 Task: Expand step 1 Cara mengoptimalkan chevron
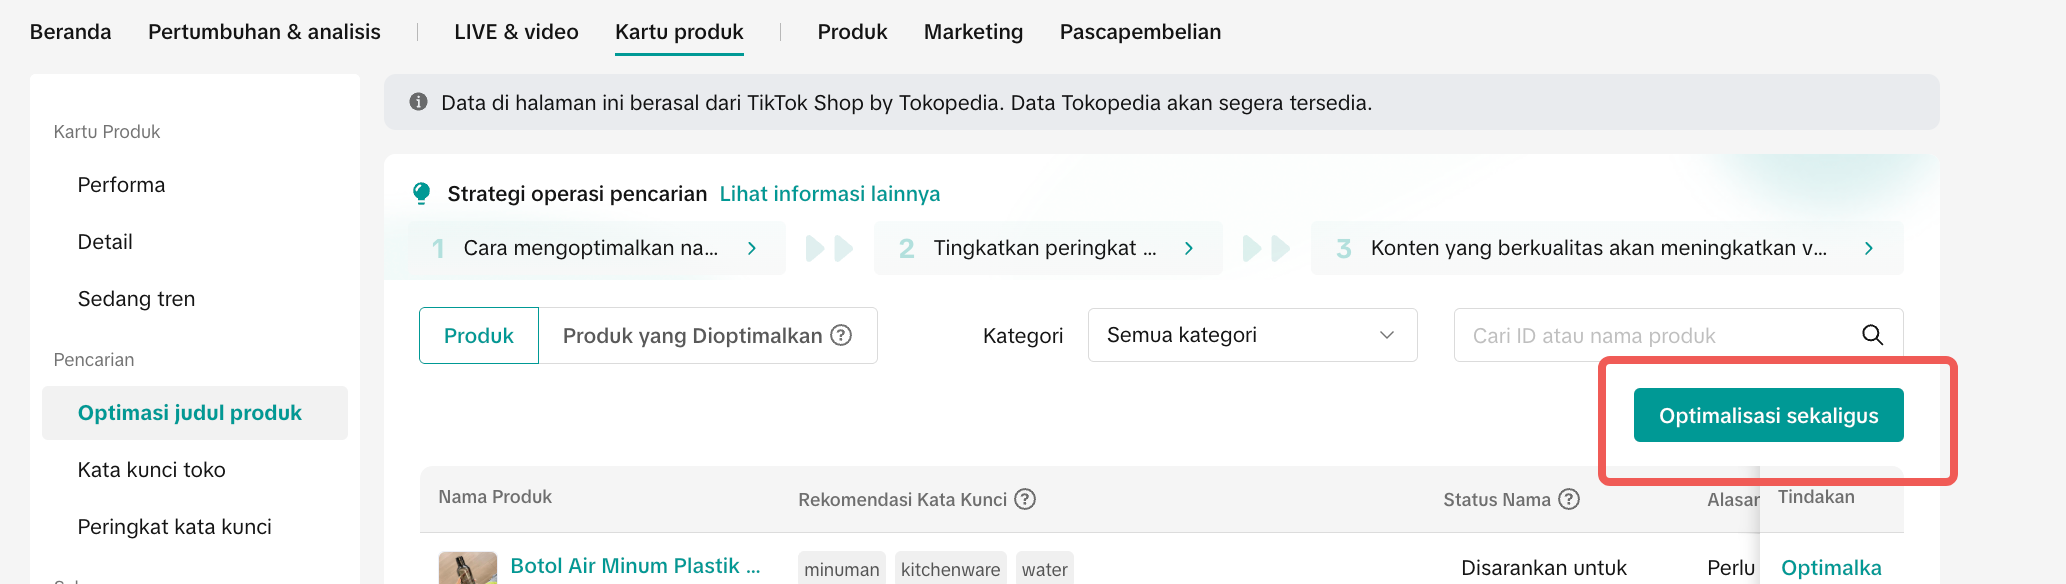[x=752, y=248]
